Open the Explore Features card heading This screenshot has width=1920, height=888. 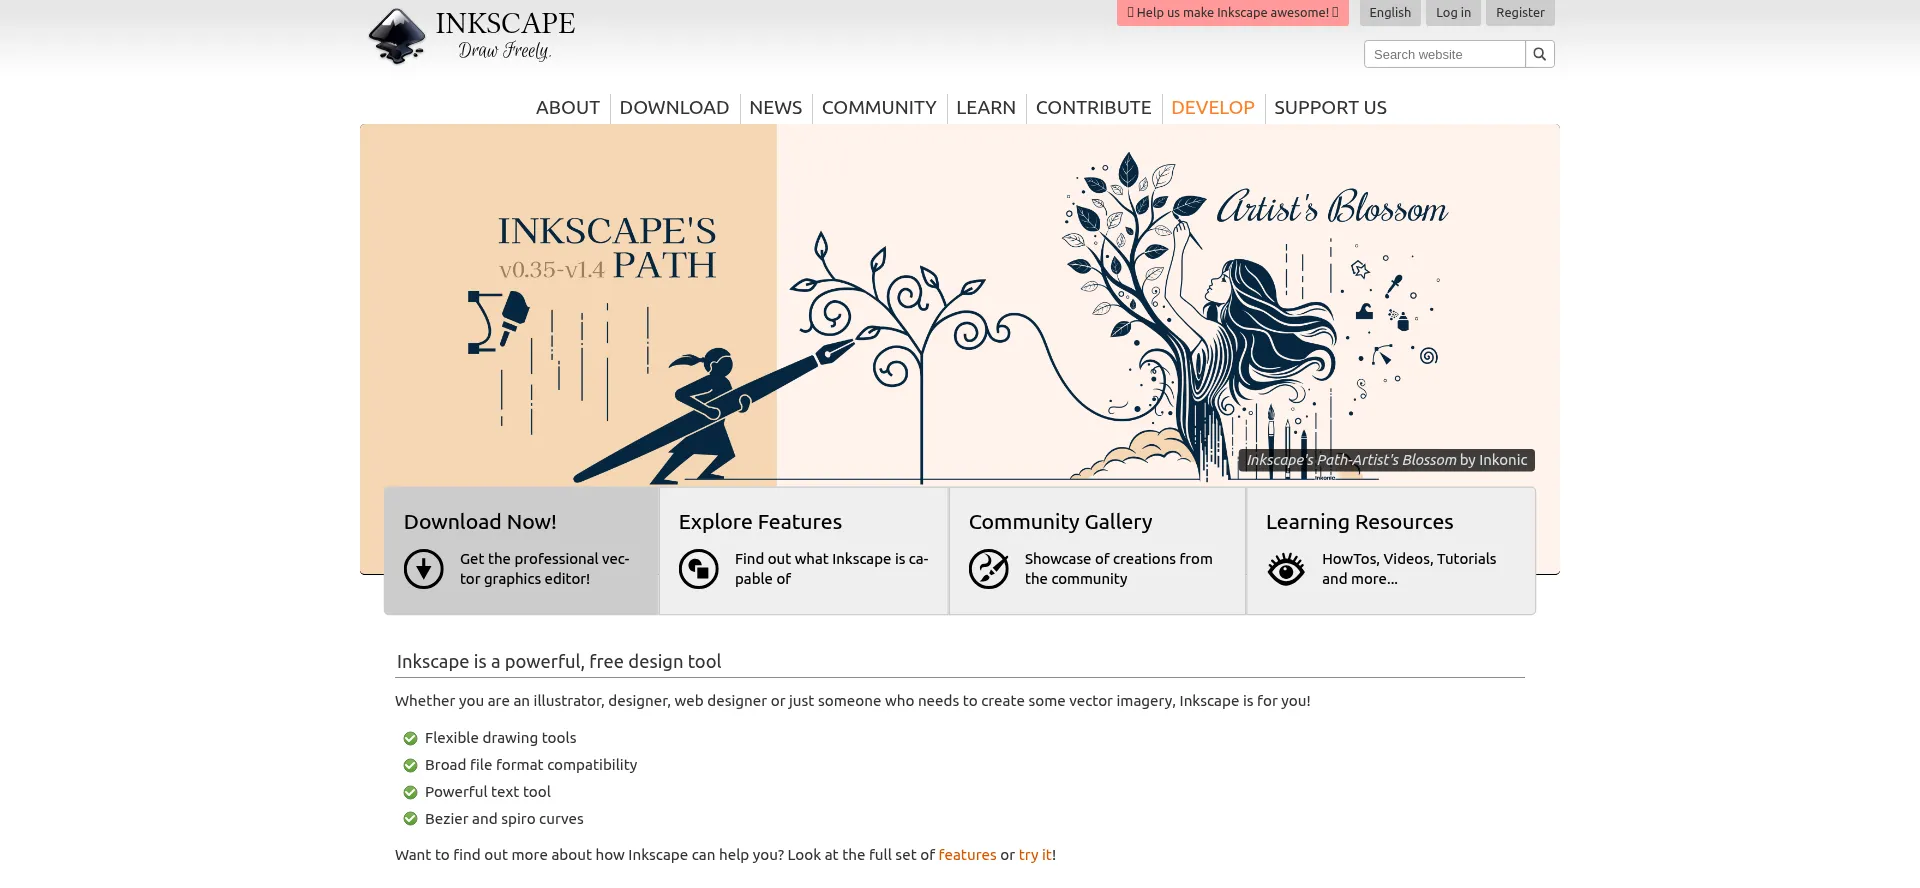pyautogui.click(x=760, y=522)
